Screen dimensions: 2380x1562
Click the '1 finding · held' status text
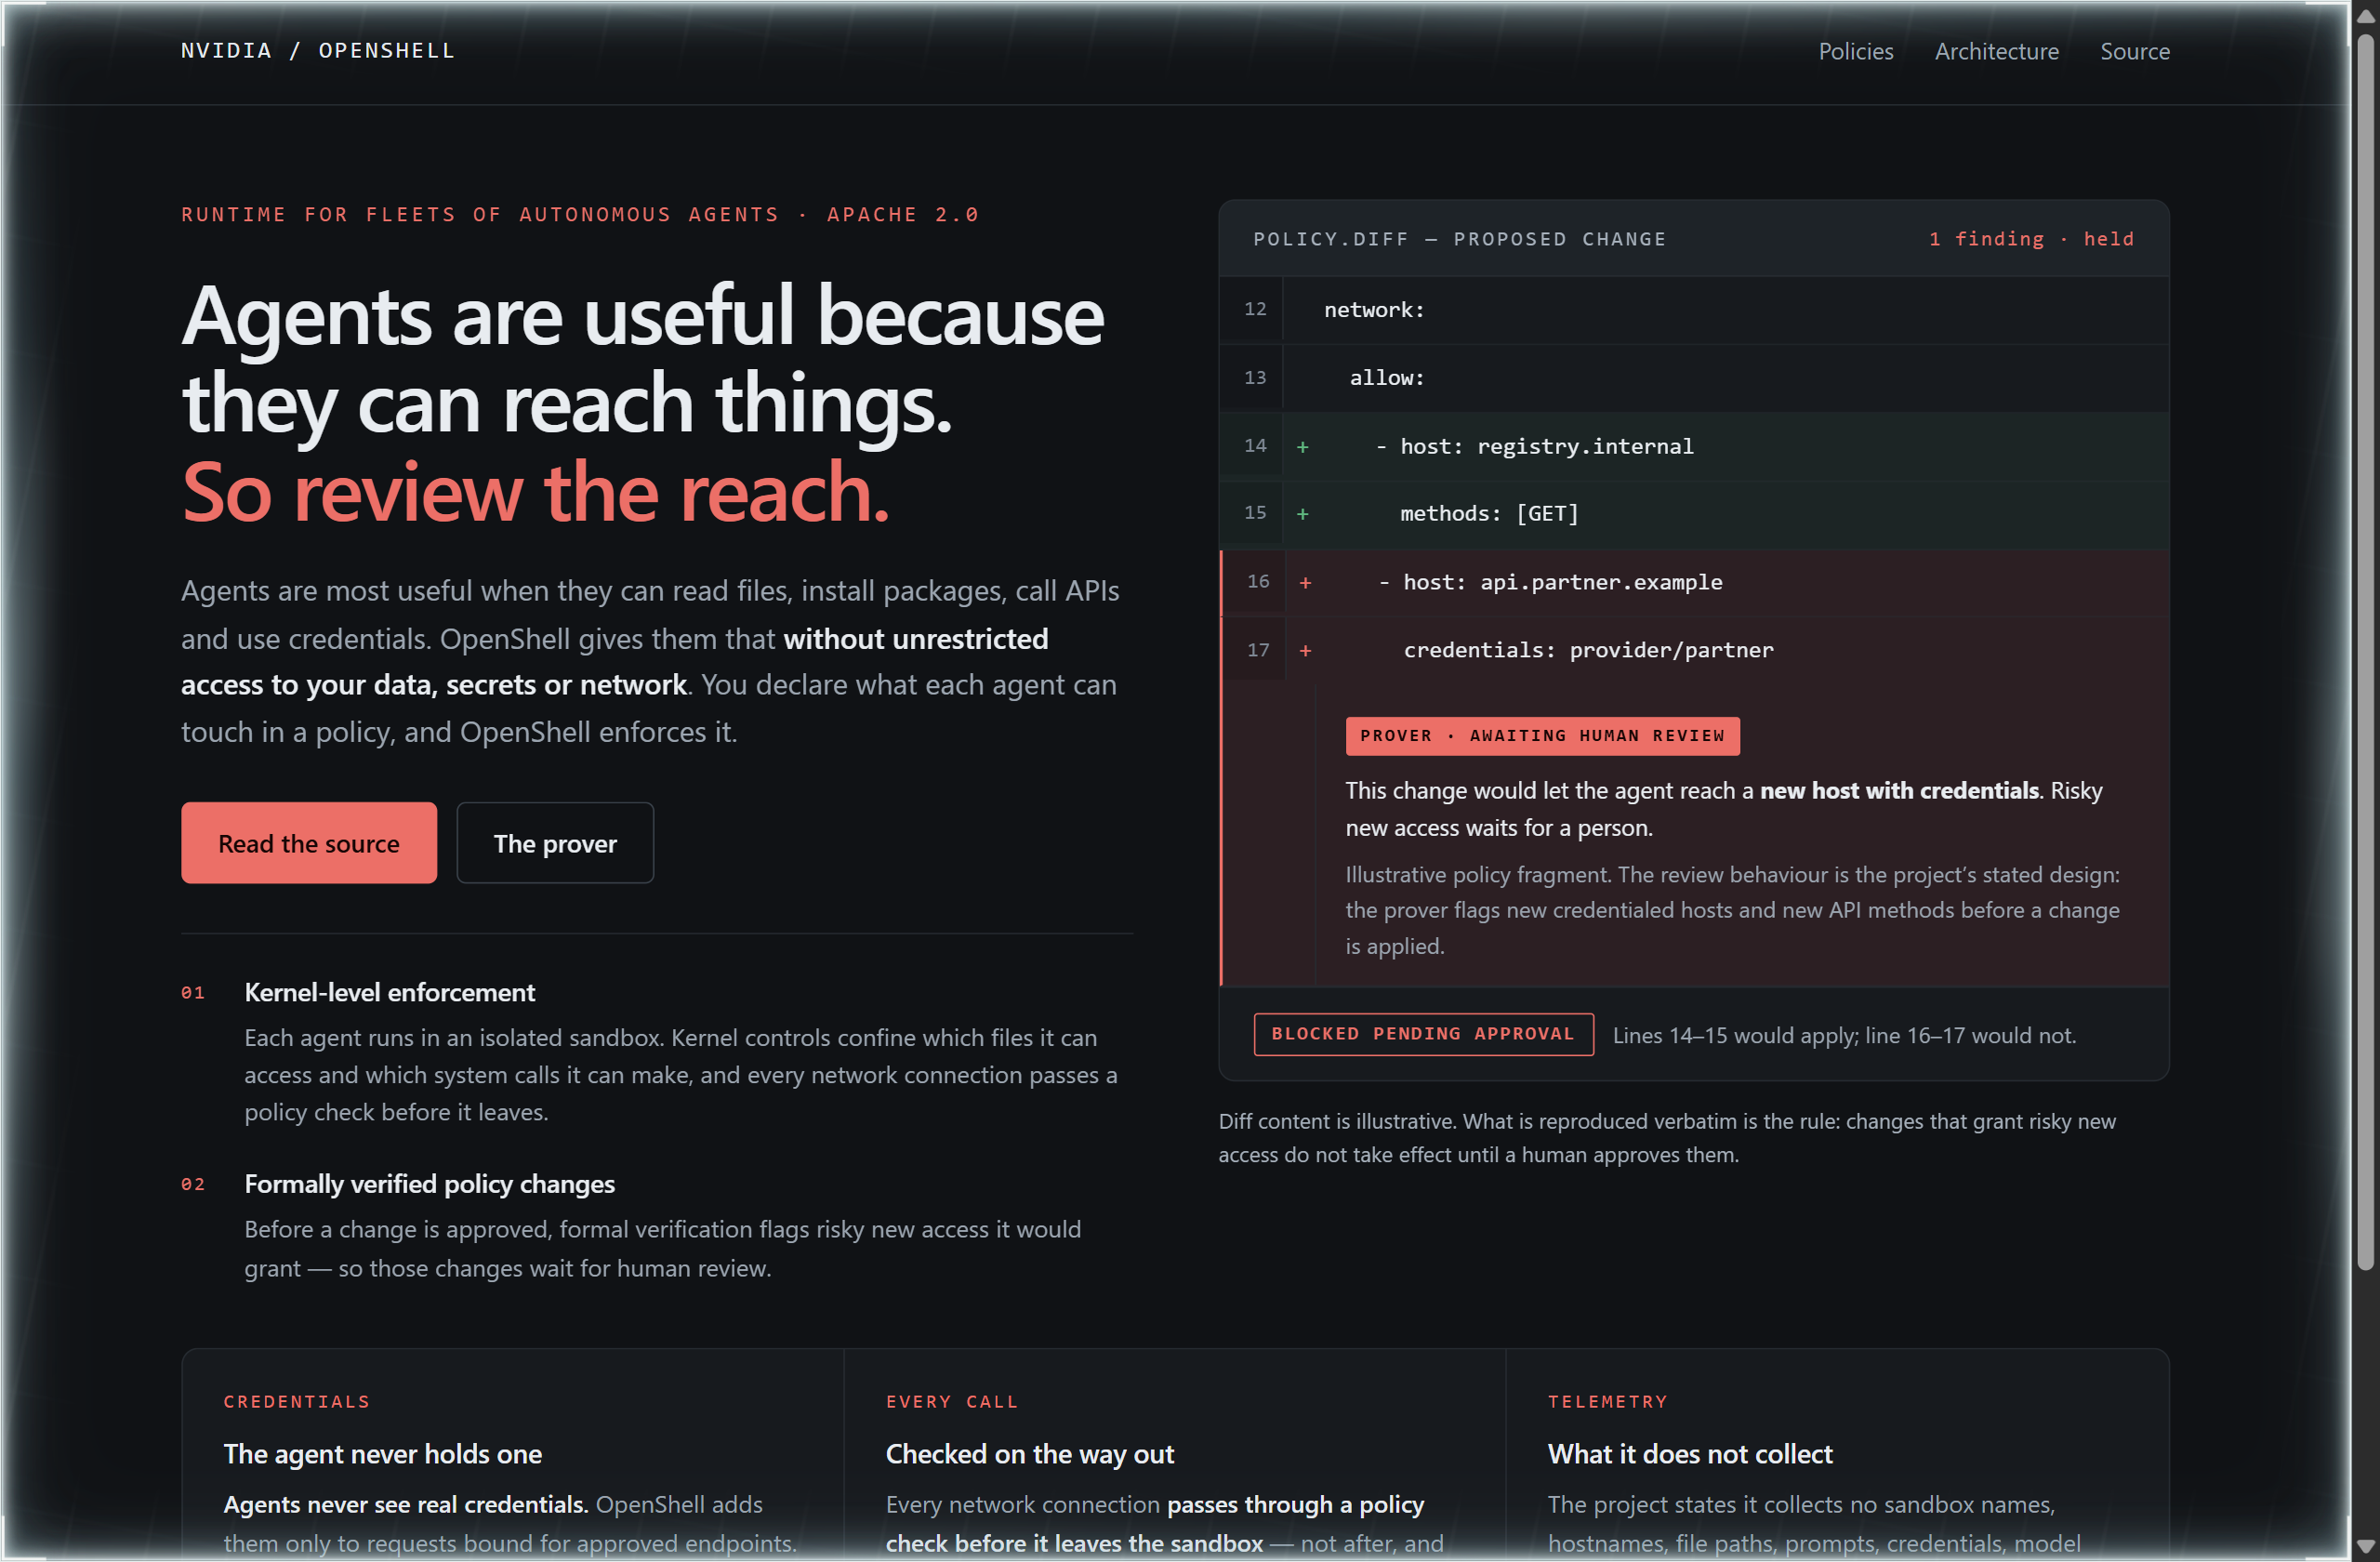(2031, 239)
